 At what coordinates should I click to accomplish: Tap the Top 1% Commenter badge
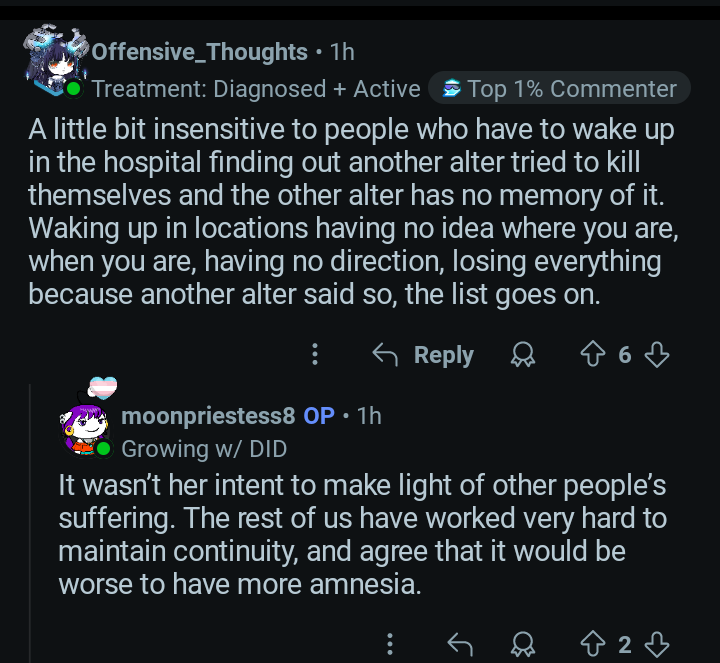pyautogui.click(x=559, y=89)
